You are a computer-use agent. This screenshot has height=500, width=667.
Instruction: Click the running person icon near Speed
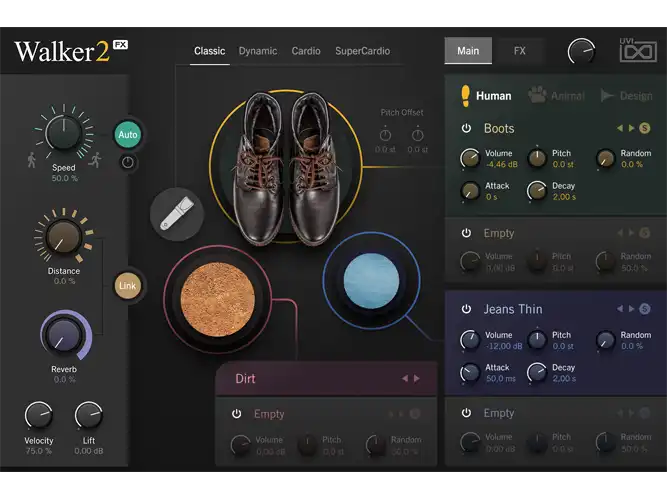(x=96, y=160)
